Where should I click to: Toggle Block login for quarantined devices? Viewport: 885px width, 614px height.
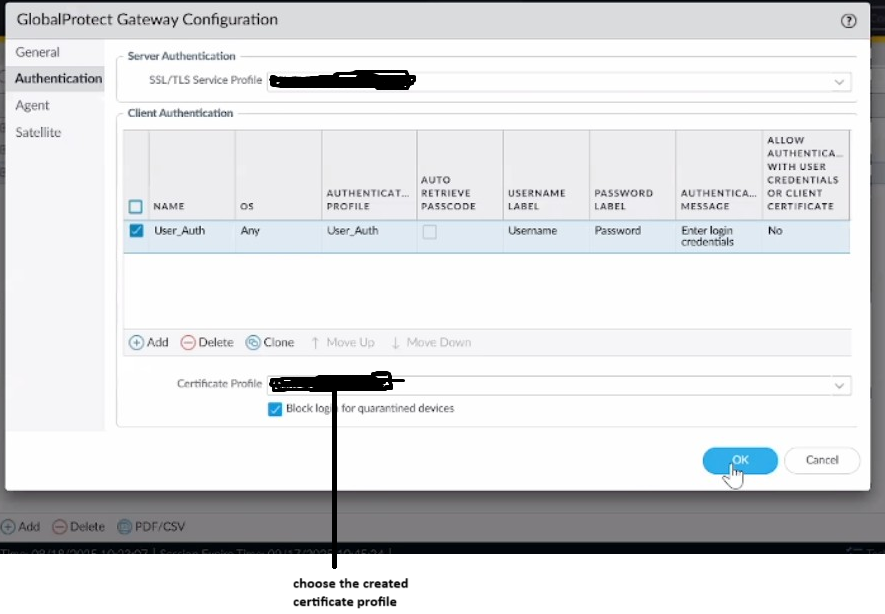[275, 409]
